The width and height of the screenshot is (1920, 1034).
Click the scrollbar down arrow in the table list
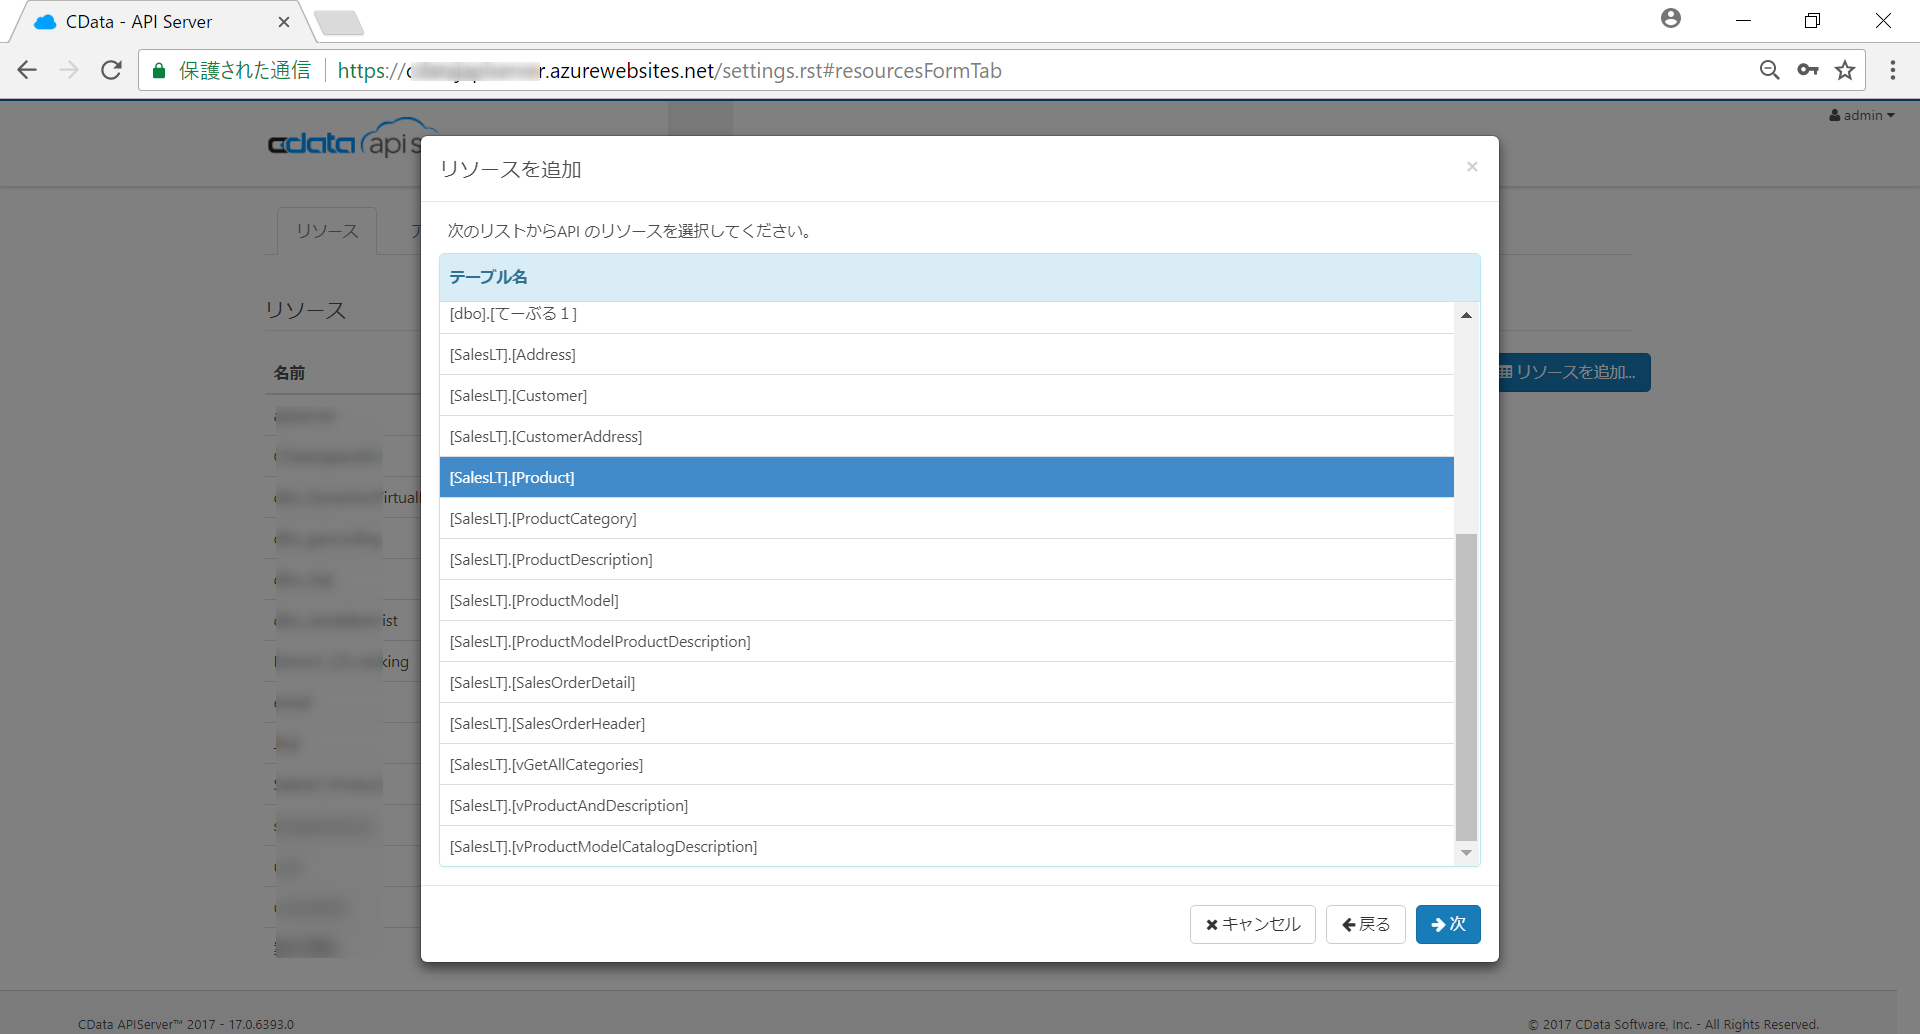coord(1466,852)
